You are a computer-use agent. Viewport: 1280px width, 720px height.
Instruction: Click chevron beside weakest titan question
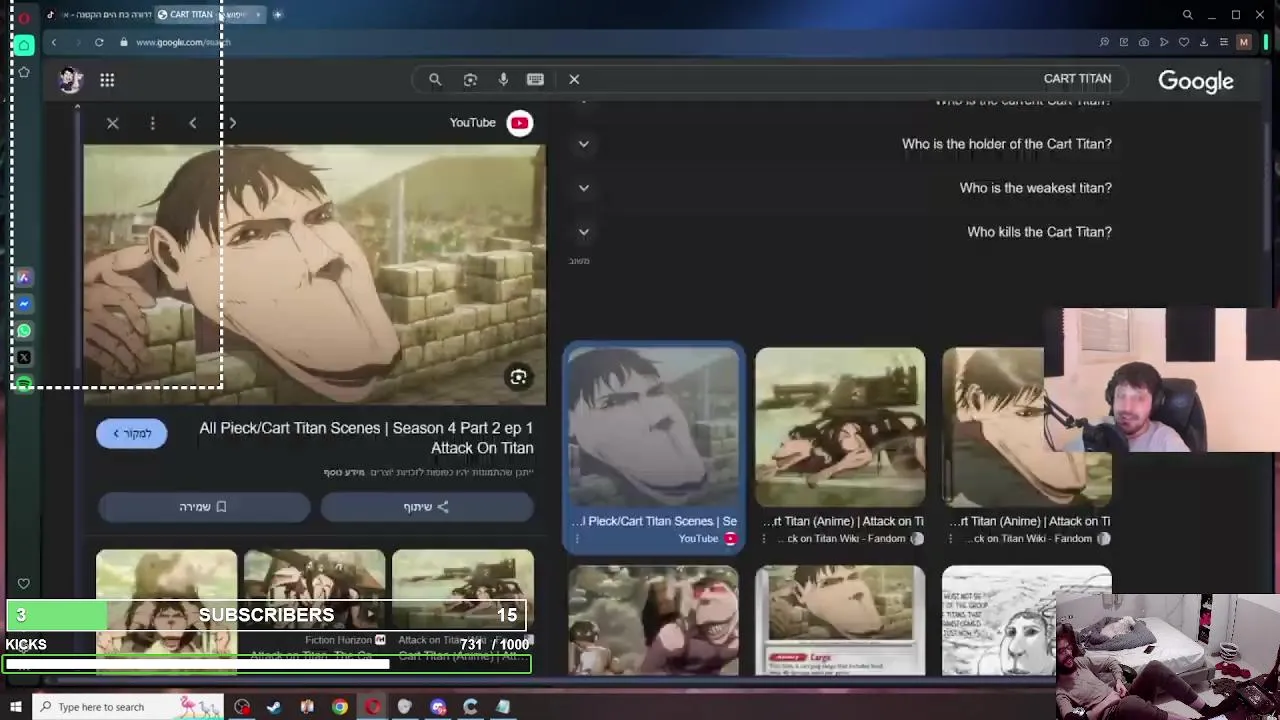tap(583, 188)
